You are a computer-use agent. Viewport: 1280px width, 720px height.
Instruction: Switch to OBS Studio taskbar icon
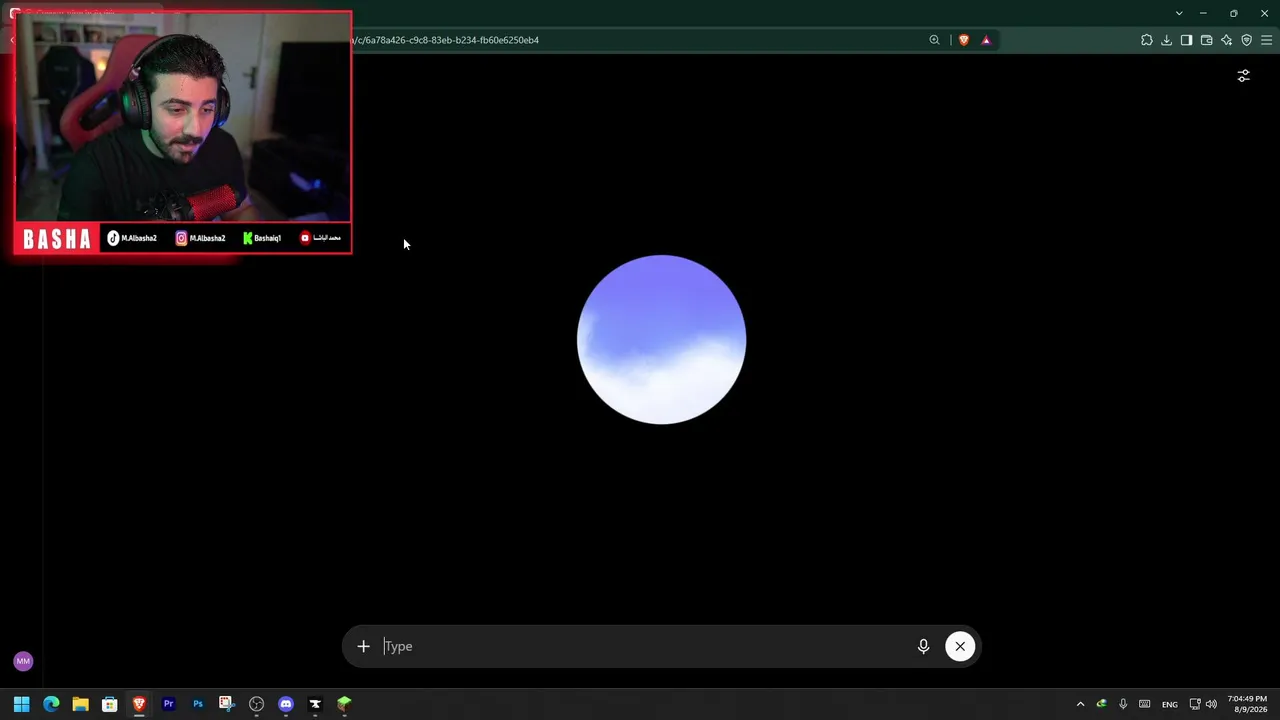[x=256, y=704]
